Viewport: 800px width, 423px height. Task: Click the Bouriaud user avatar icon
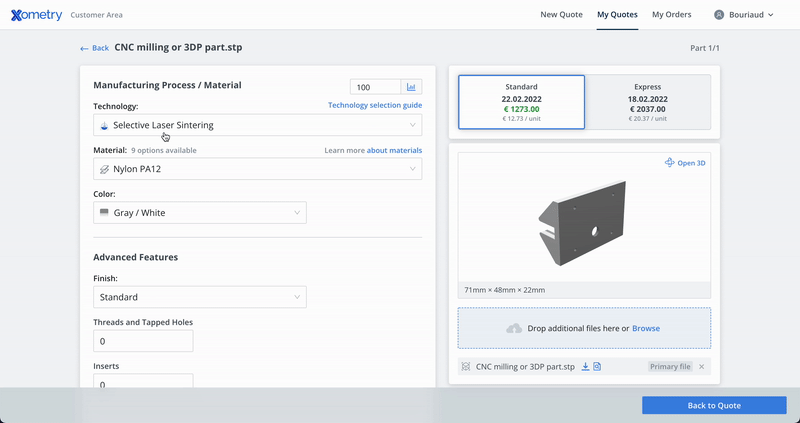pos(719,15)
